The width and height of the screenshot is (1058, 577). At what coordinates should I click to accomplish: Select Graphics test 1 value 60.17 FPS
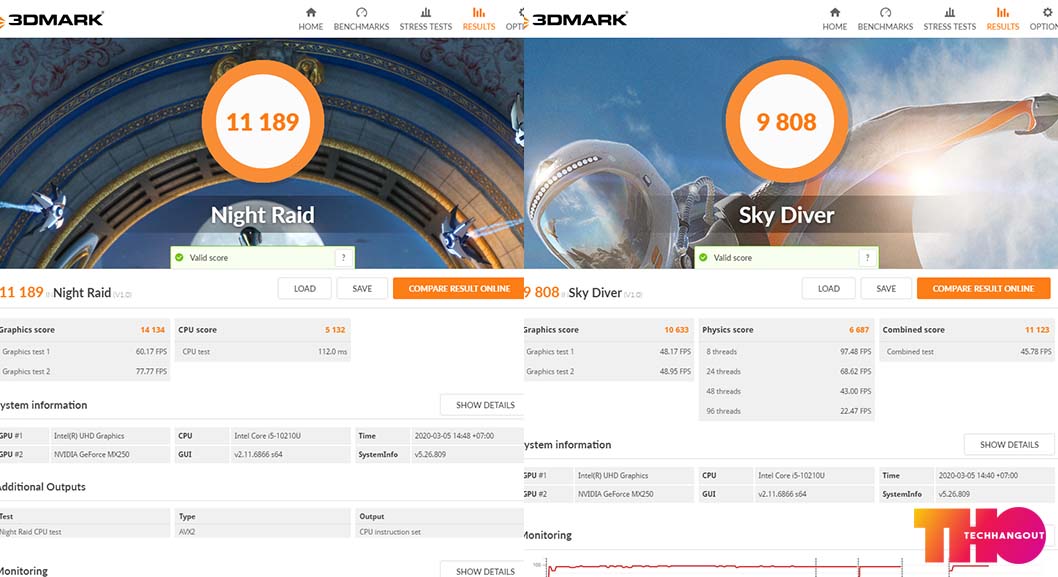(x=151, y=352)
